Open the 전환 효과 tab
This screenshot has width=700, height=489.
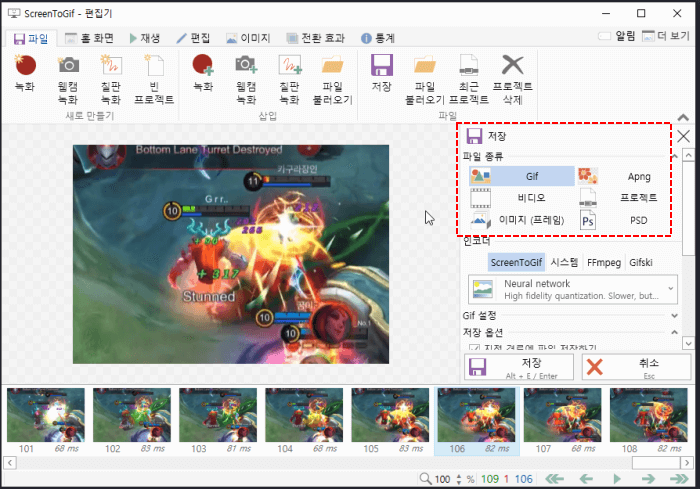[x=316, y=38]
